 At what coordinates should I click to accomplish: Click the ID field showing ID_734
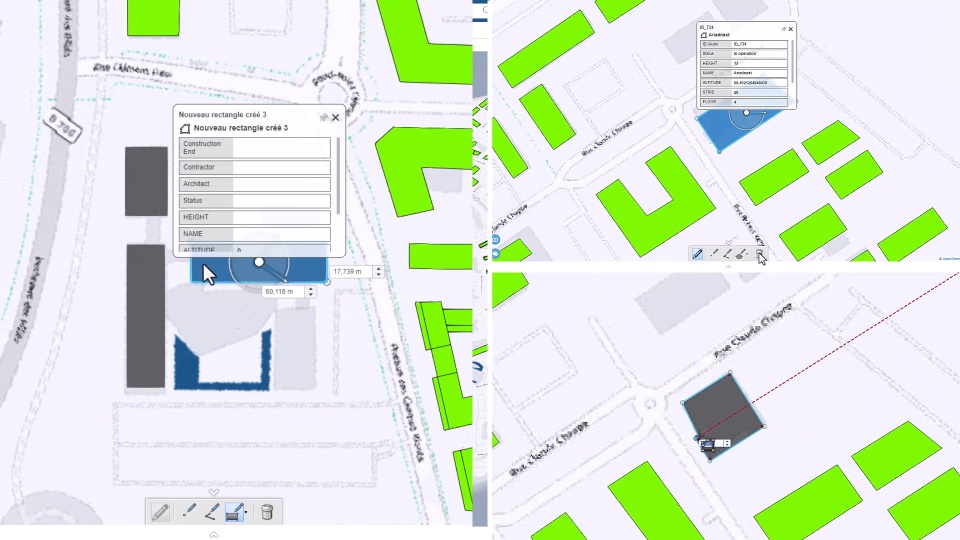tap(759, 44)
